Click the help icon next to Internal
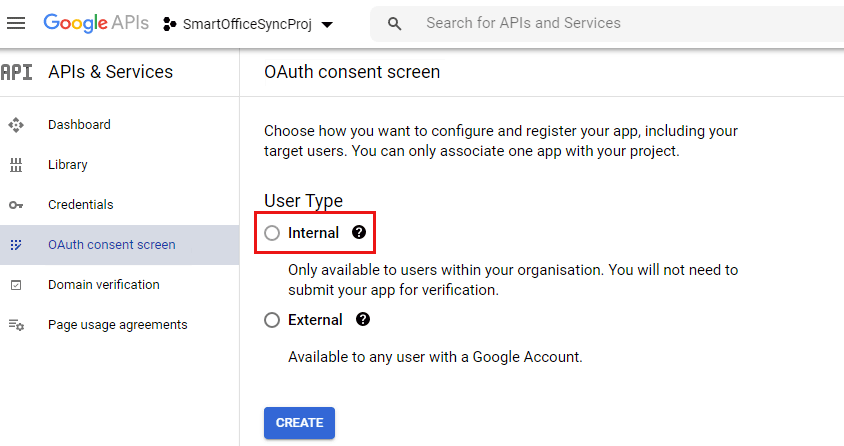This screenshot has height=446, width=844. [x=359, y=232]
